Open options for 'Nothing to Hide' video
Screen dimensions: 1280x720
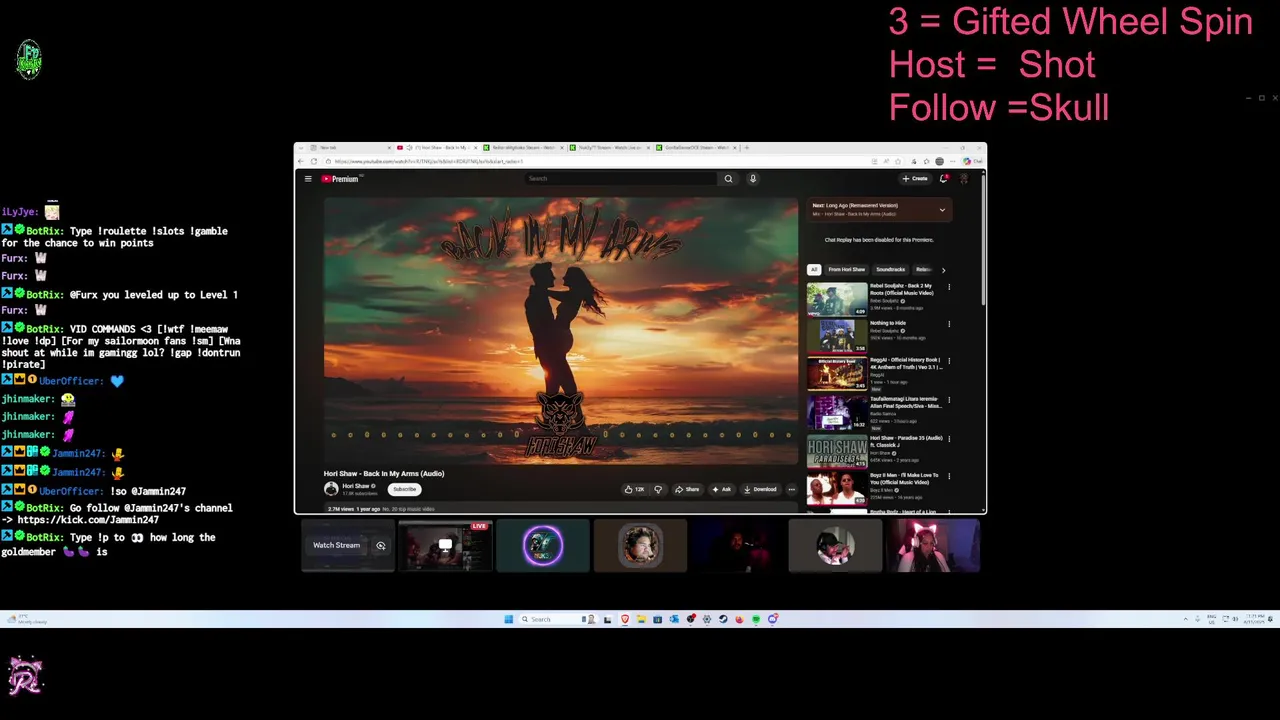(x=949, y=324)
